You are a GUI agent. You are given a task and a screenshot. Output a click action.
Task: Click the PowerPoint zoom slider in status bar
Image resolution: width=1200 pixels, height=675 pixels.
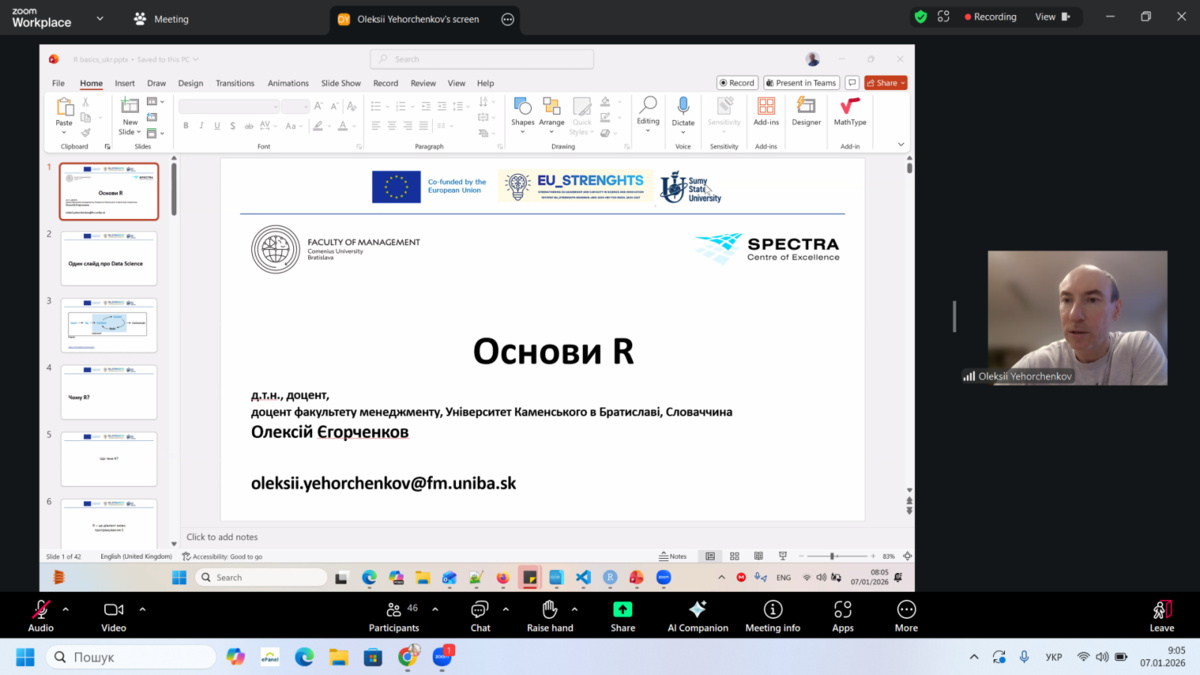point(832,556)
